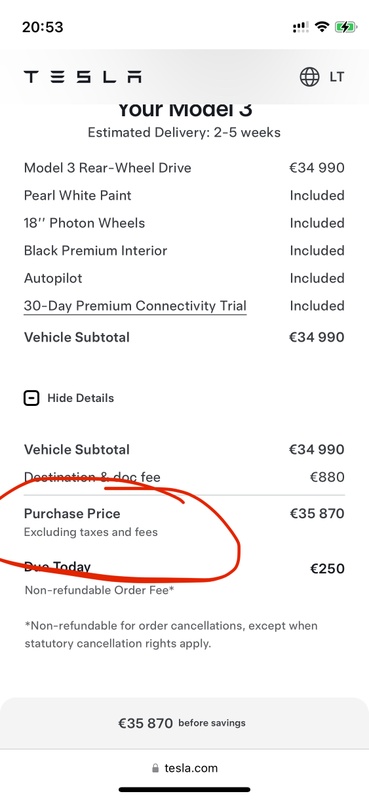Tap the €35 870 before savings bar
The image size is (369, 800).
click(x=184, y=723)
